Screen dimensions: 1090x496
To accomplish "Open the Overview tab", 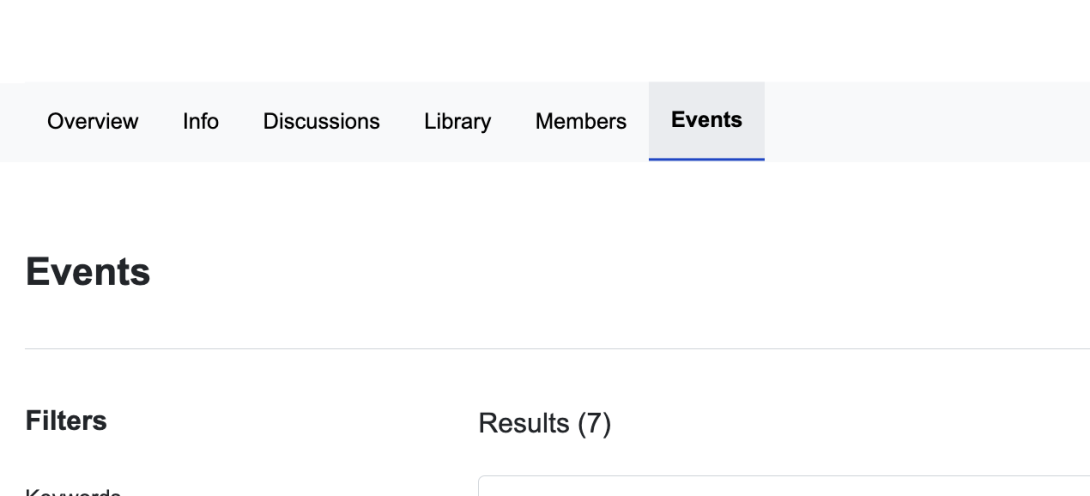I will point(92,122).
